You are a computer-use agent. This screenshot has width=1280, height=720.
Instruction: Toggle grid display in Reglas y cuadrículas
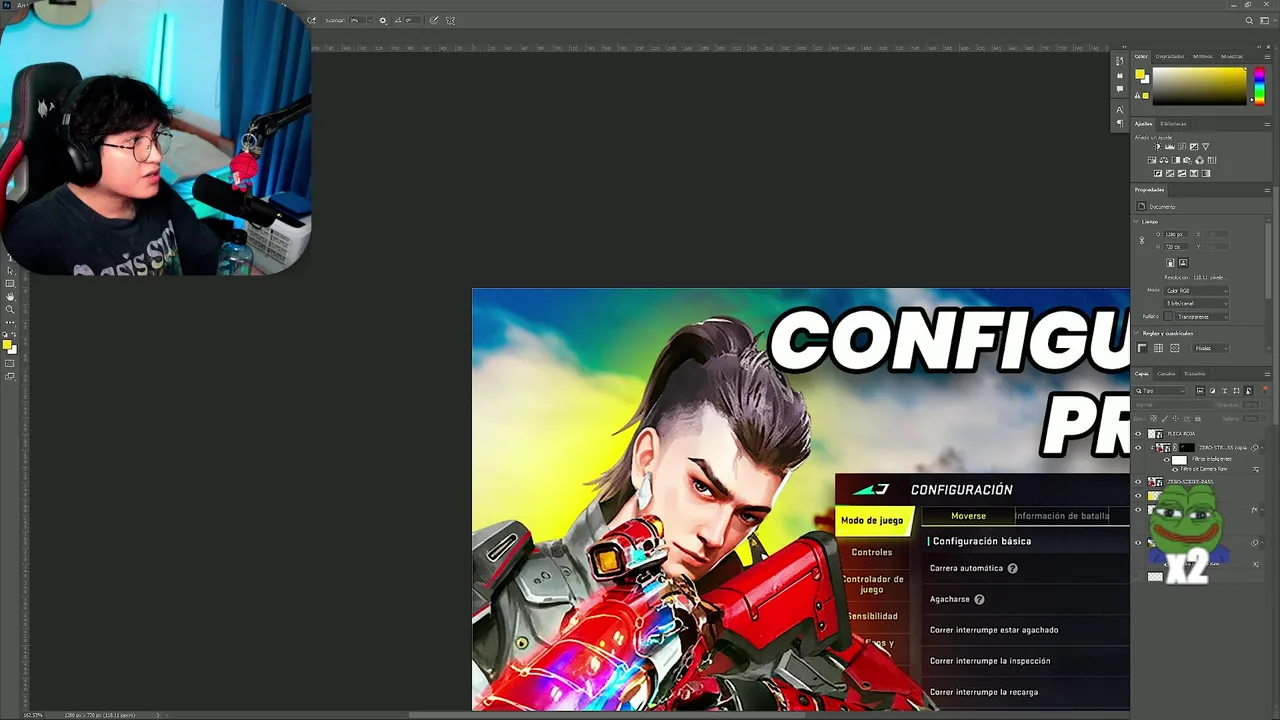pyautogui.click(x=1158, y=348)
